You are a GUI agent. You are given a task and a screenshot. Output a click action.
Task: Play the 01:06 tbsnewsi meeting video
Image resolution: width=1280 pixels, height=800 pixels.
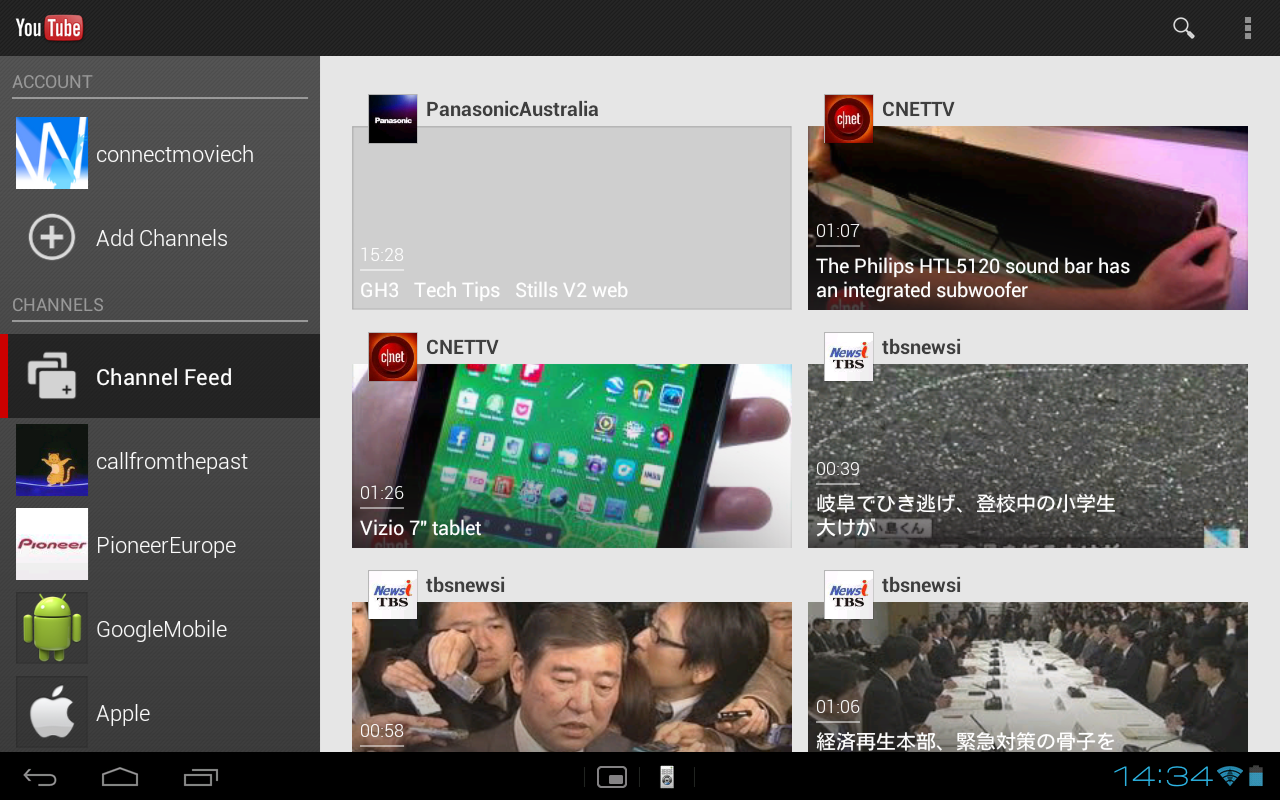click(1028, 677)
